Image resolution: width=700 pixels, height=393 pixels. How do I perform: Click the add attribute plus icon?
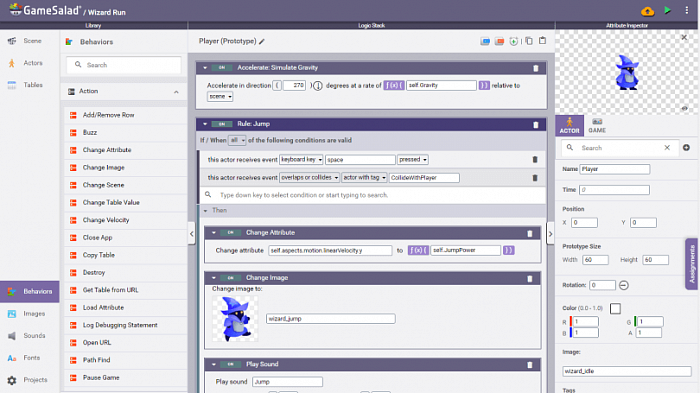coord(686,147)
